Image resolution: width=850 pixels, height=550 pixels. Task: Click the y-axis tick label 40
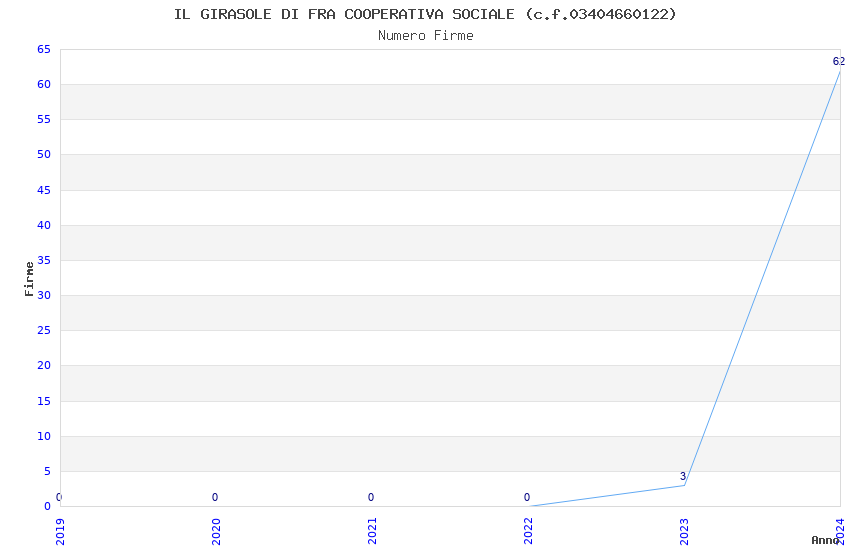point(44,225)
